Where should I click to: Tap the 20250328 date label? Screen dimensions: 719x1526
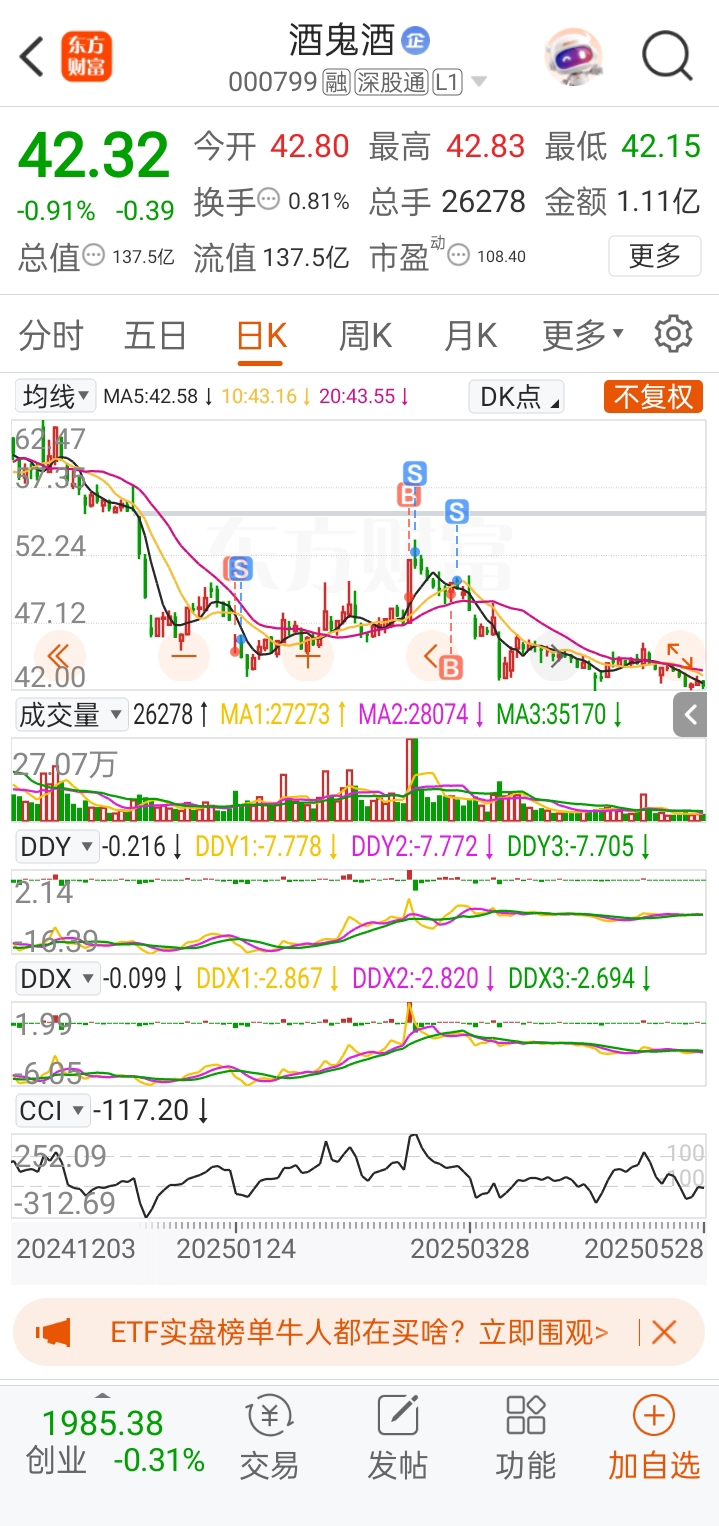coord(470,1248)
